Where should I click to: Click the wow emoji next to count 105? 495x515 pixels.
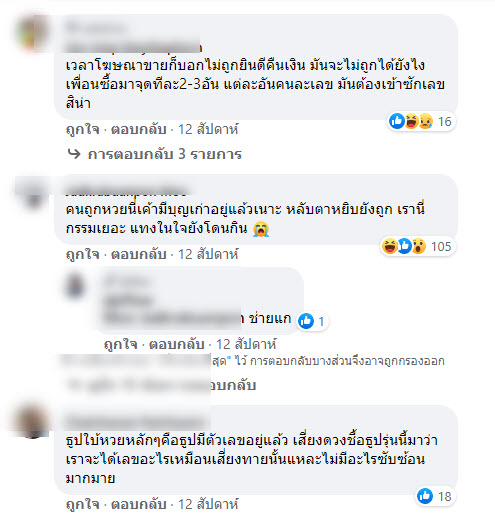(x=419, y=246)
